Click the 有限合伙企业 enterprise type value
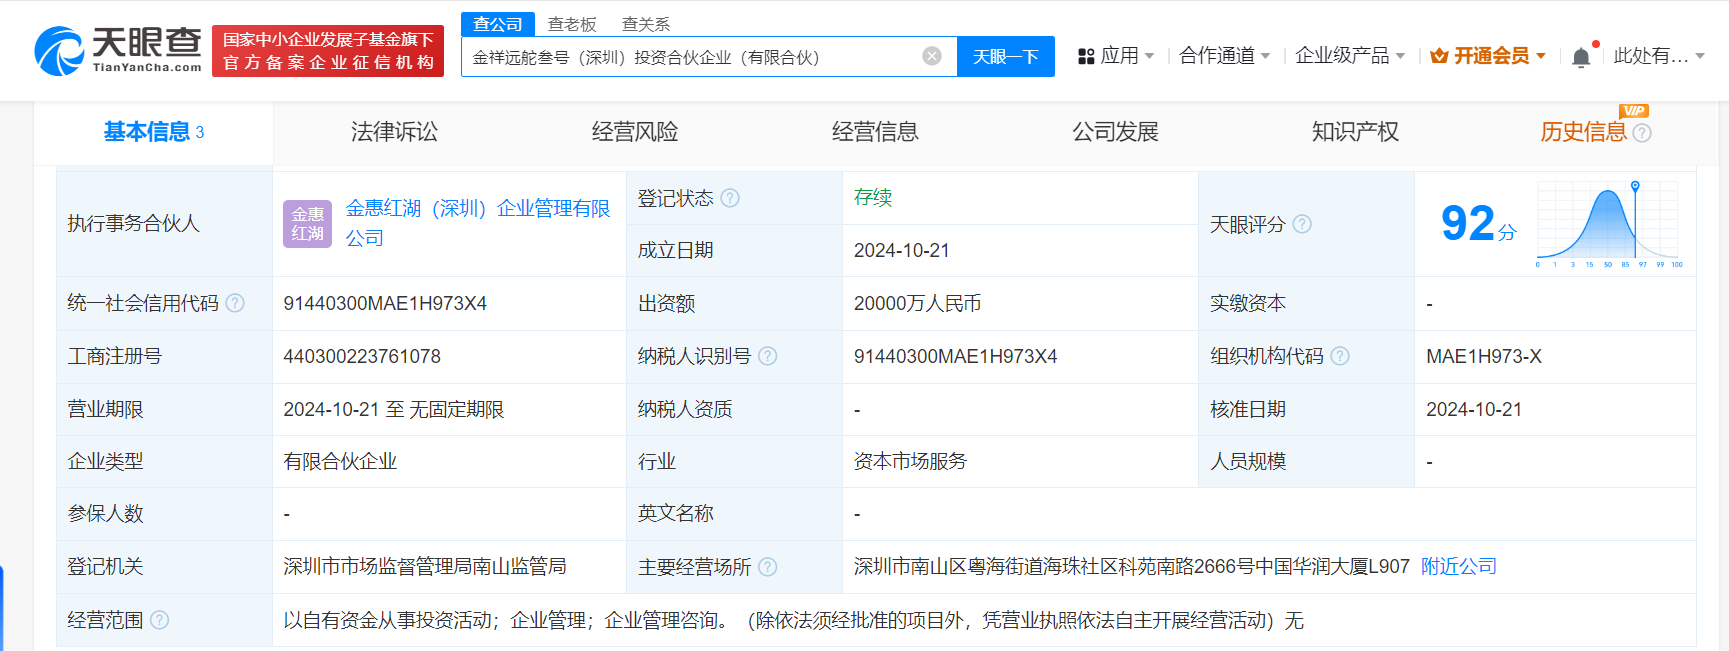The height and width of the screenshot is (651, 1729). coord(340,462)
